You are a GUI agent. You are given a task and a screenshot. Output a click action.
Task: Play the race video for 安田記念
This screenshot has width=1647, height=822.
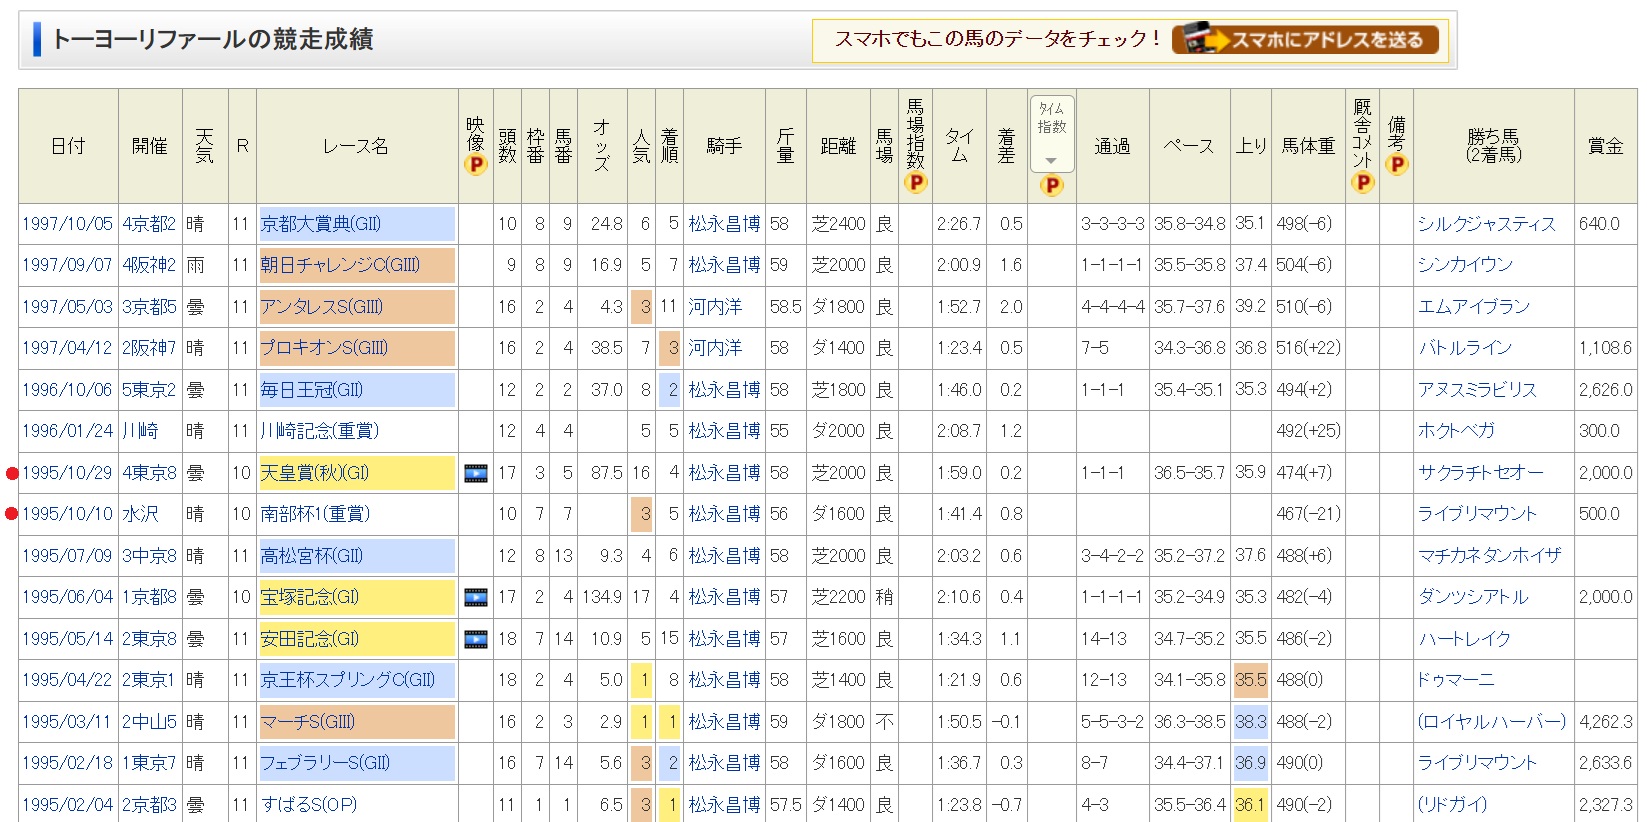[x=476, y=639]
